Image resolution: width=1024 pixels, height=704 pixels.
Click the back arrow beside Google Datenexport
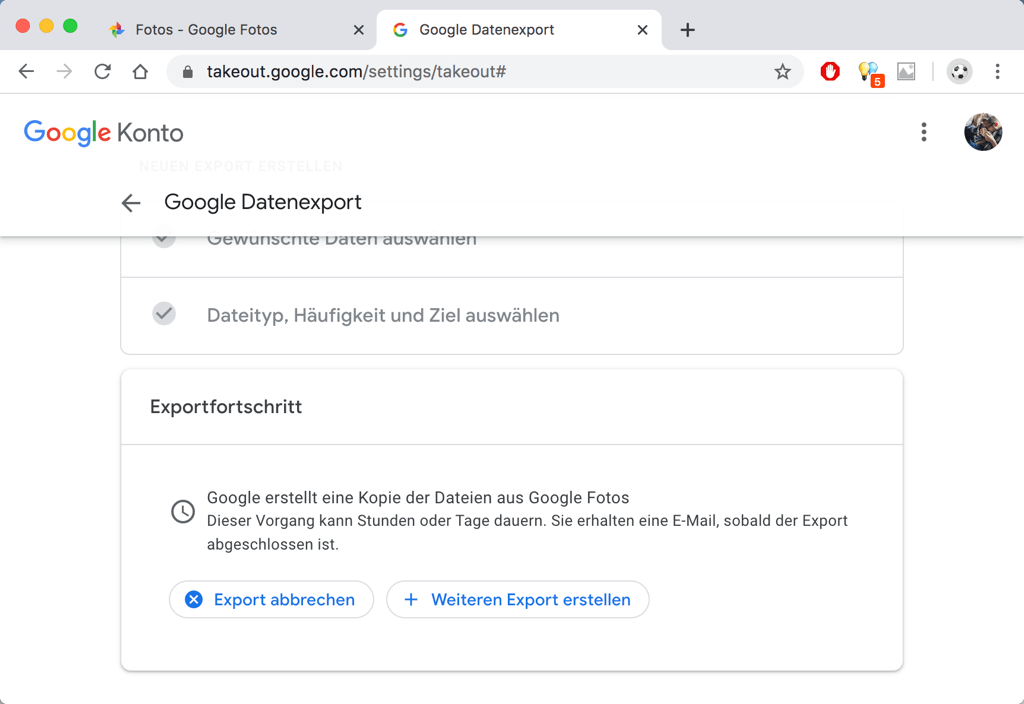click(131, 203)
